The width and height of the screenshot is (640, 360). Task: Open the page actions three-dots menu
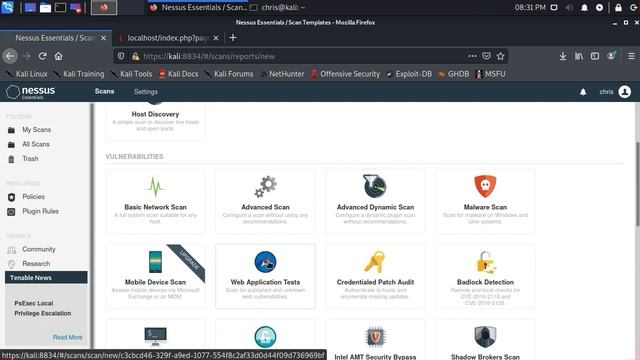(472, 56)
